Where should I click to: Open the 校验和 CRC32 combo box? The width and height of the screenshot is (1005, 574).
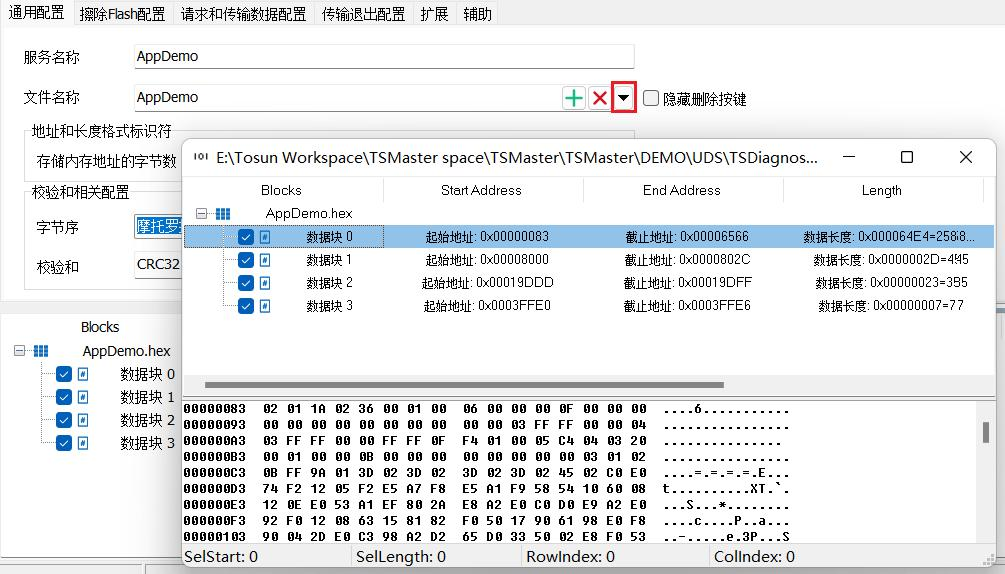[x=158, y=265]
